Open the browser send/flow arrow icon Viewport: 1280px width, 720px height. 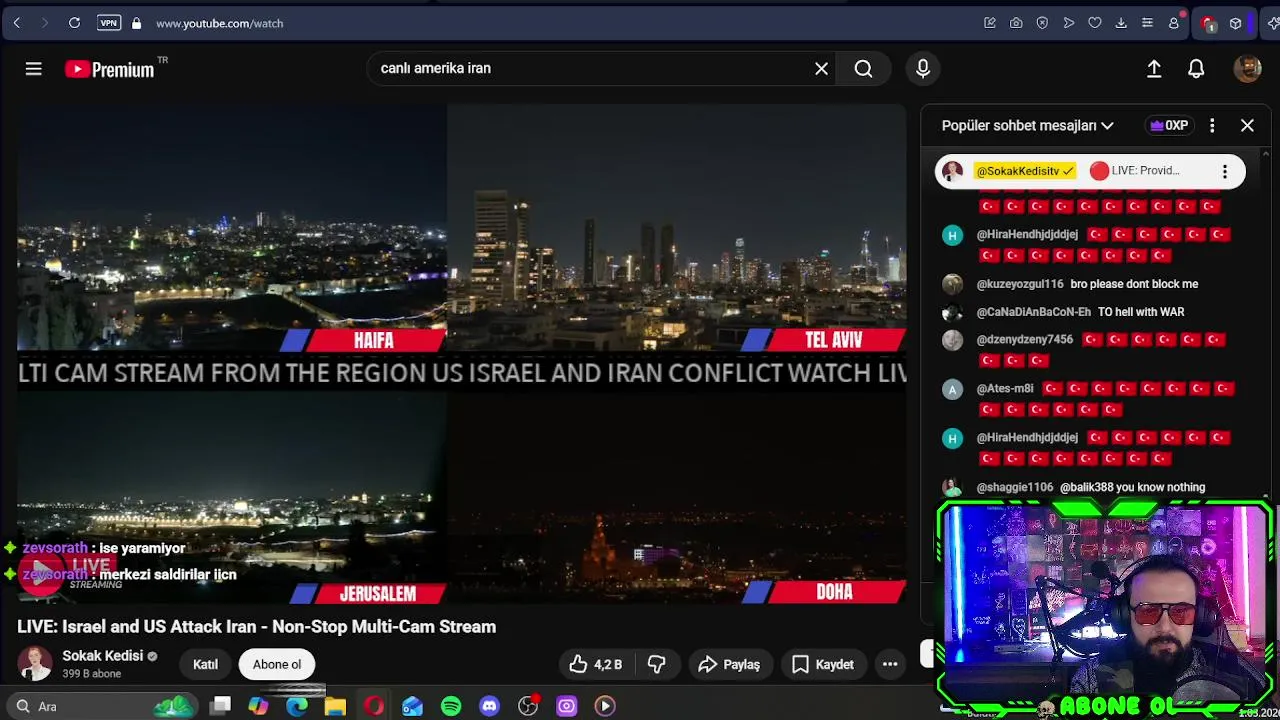coord(1069,23)
